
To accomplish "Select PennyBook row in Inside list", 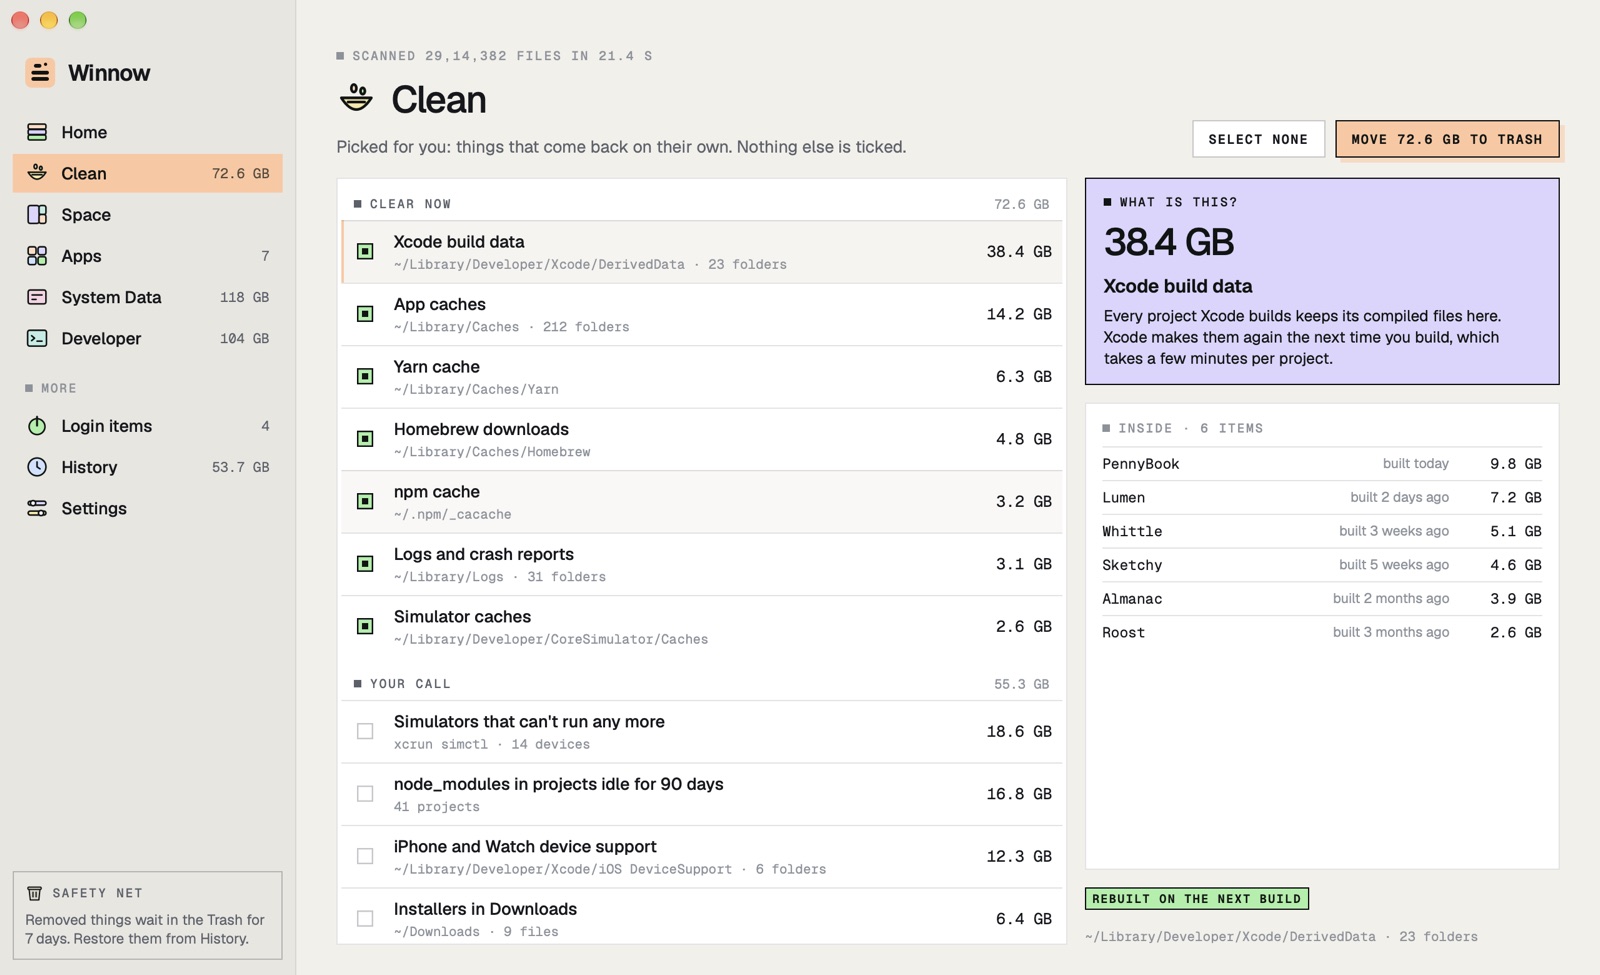I will (1322, 464).
